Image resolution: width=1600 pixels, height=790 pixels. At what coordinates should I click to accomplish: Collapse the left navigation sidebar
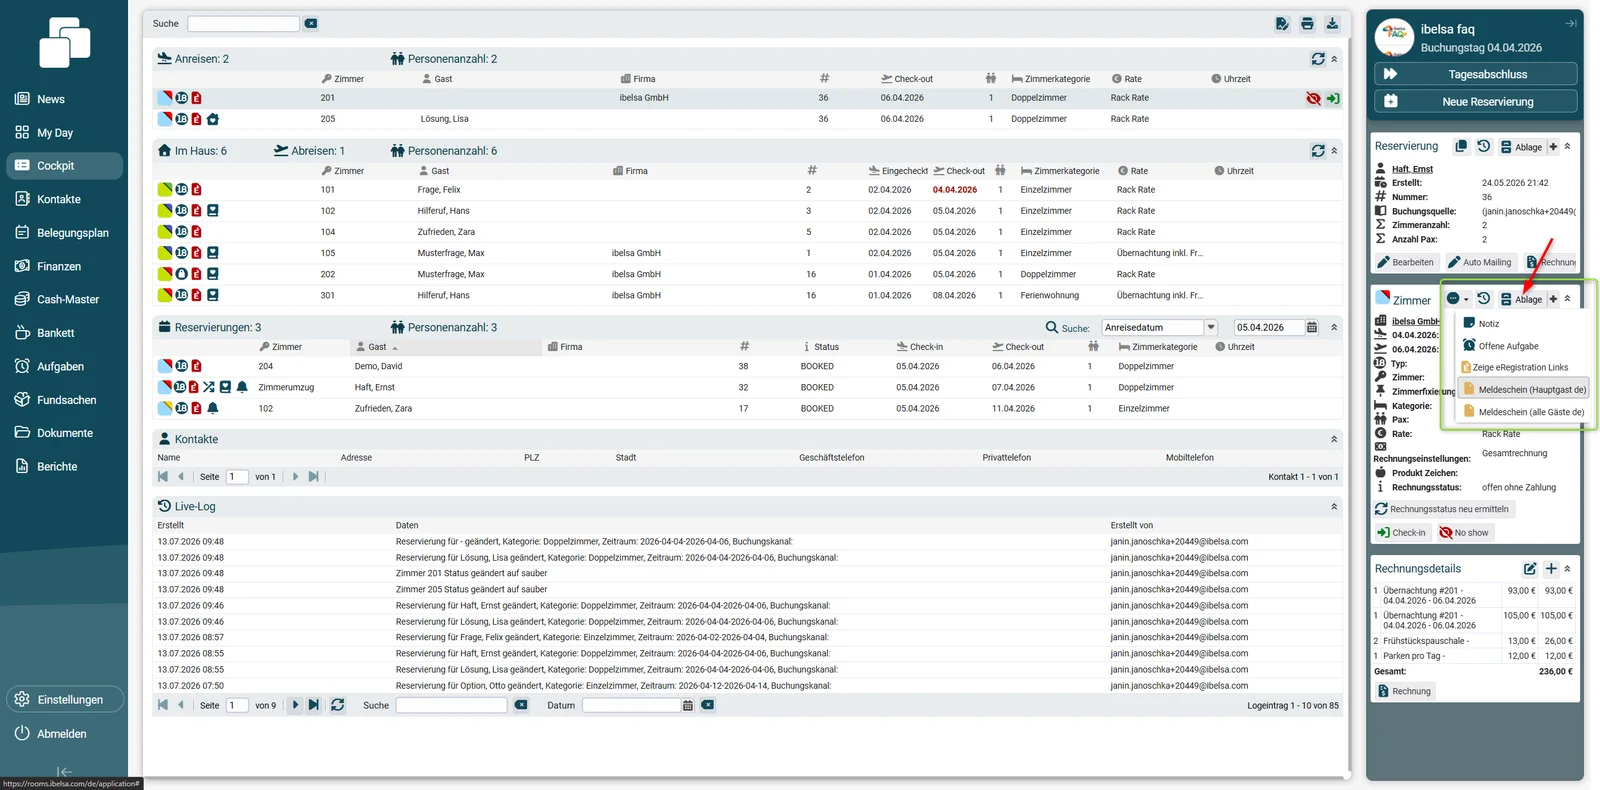pos(64,772)
